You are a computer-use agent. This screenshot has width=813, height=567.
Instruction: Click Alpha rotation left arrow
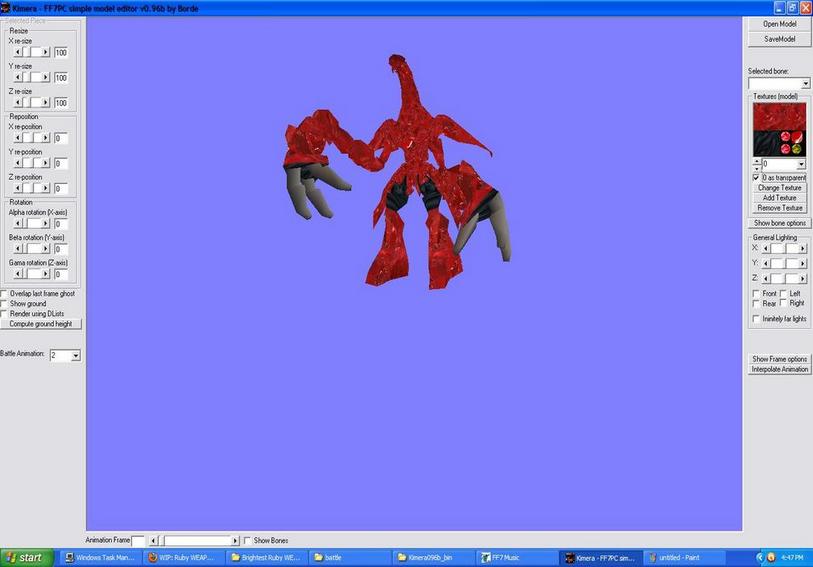point(18,223)
